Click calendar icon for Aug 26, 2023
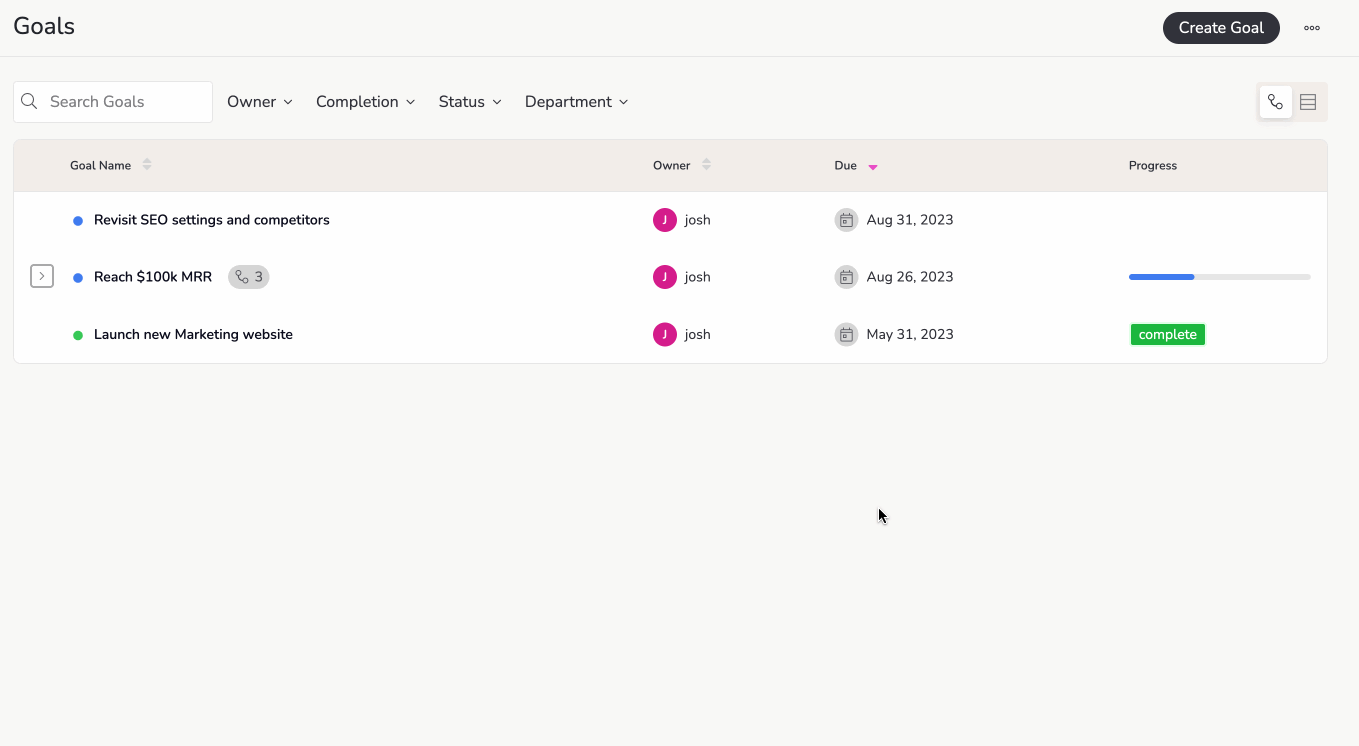This screenshot has width=1359, height=746. coord(846,277)
